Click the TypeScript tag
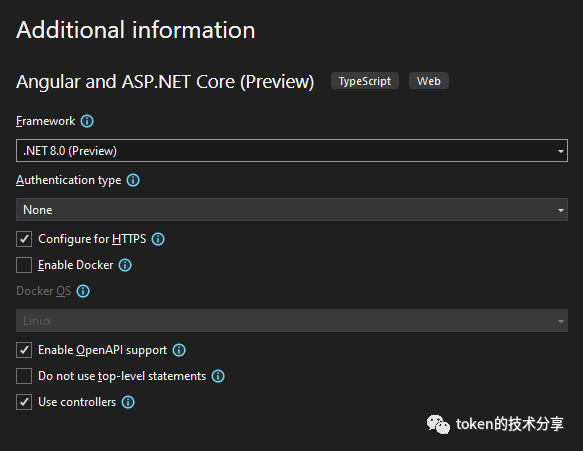The height and width of the screenshot is (451, 583). pos(365,81)
